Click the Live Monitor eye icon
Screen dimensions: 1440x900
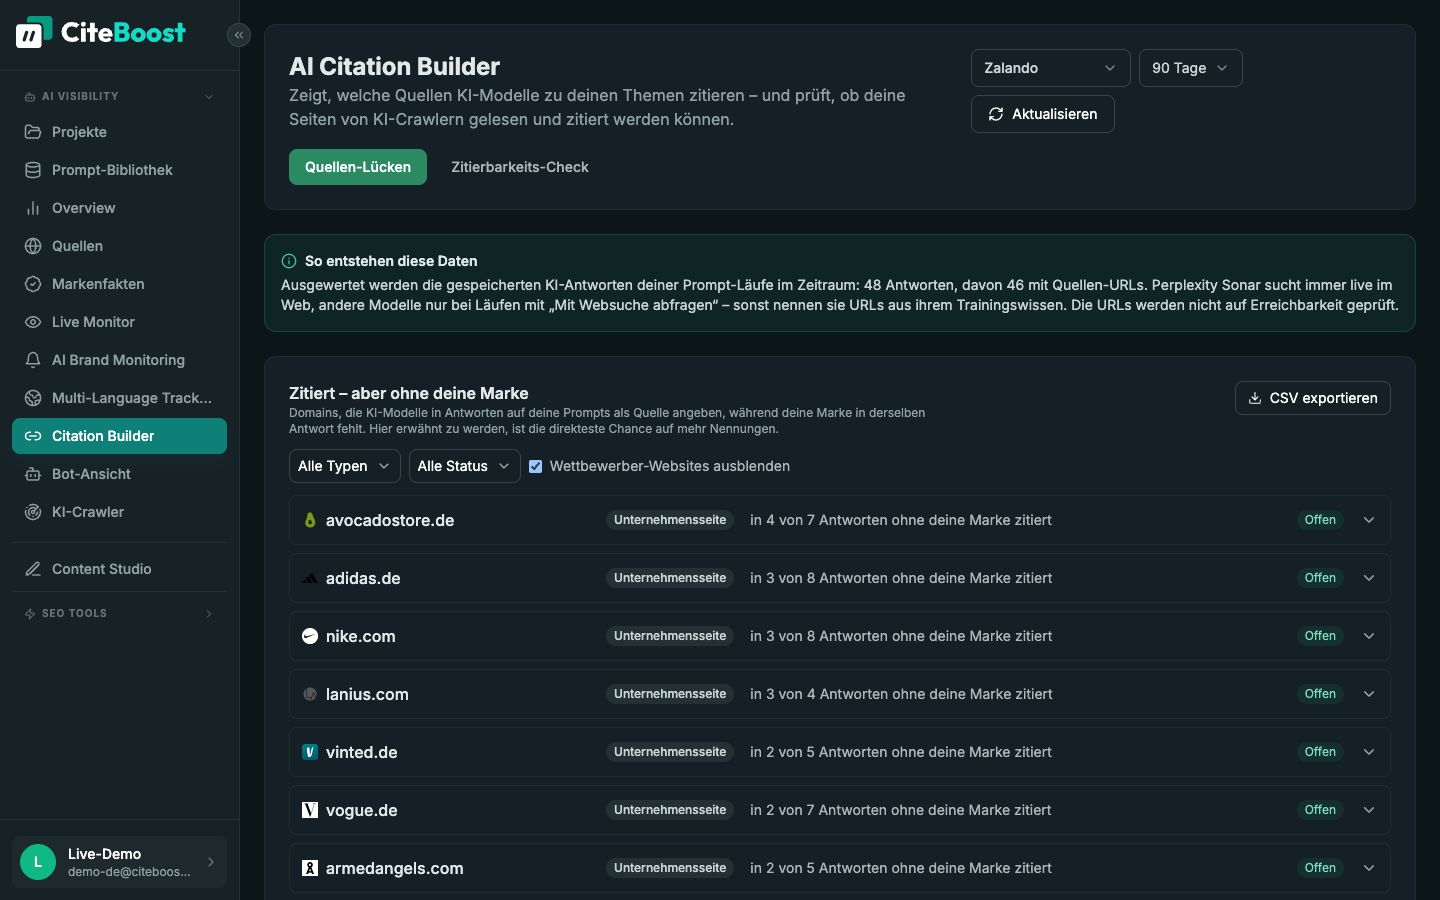coord(33,322)
